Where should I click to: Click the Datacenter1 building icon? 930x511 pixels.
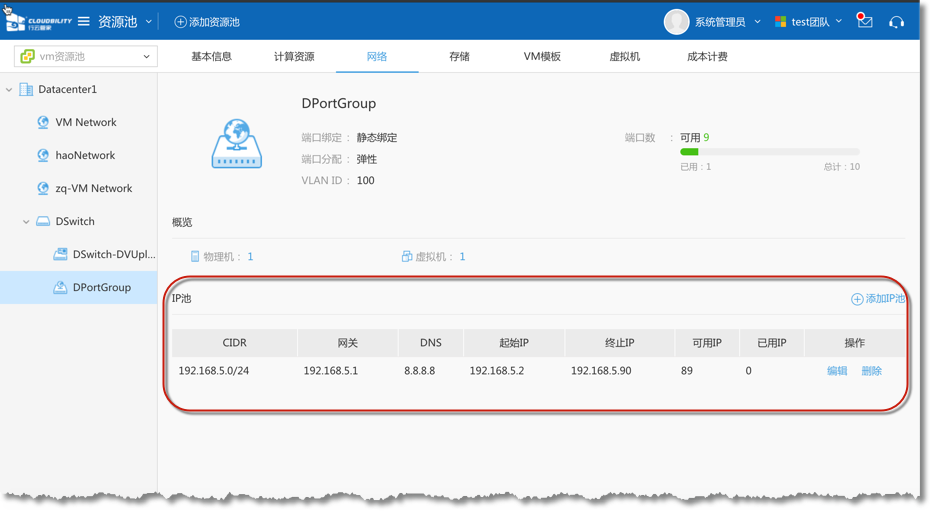pyautogui.click(x=26, y=90)
